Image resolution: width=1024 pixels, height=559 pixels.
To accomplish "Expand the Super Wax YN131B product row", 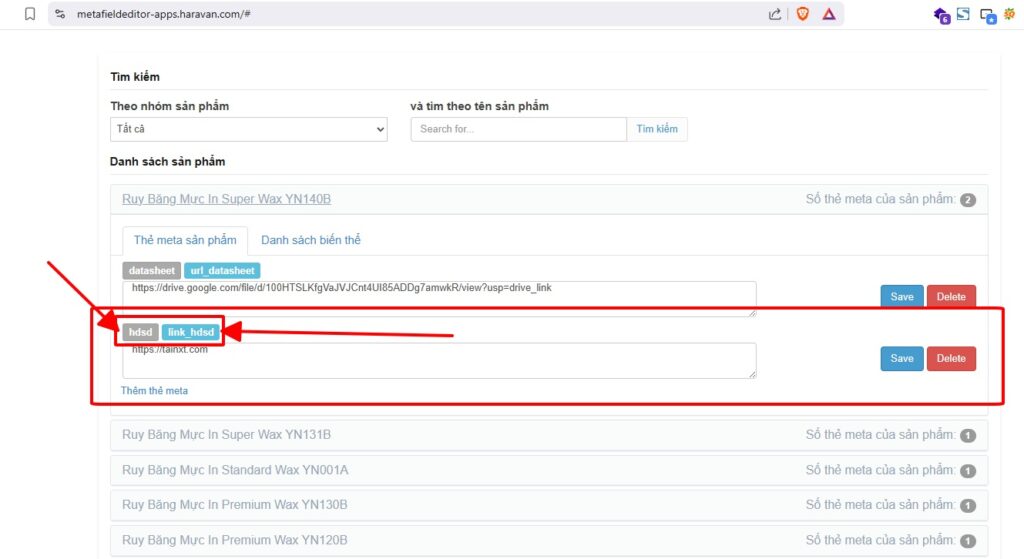I will coord(226,435).
